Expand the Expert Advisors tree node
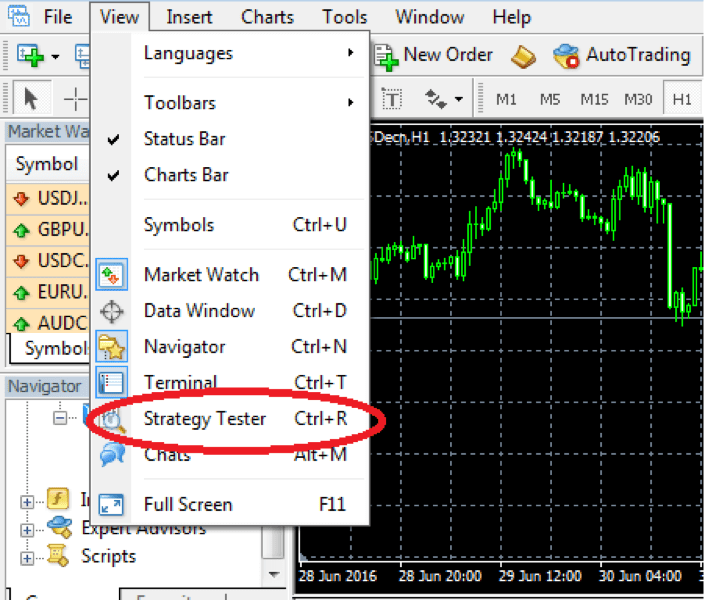 [x=27, y=530]
